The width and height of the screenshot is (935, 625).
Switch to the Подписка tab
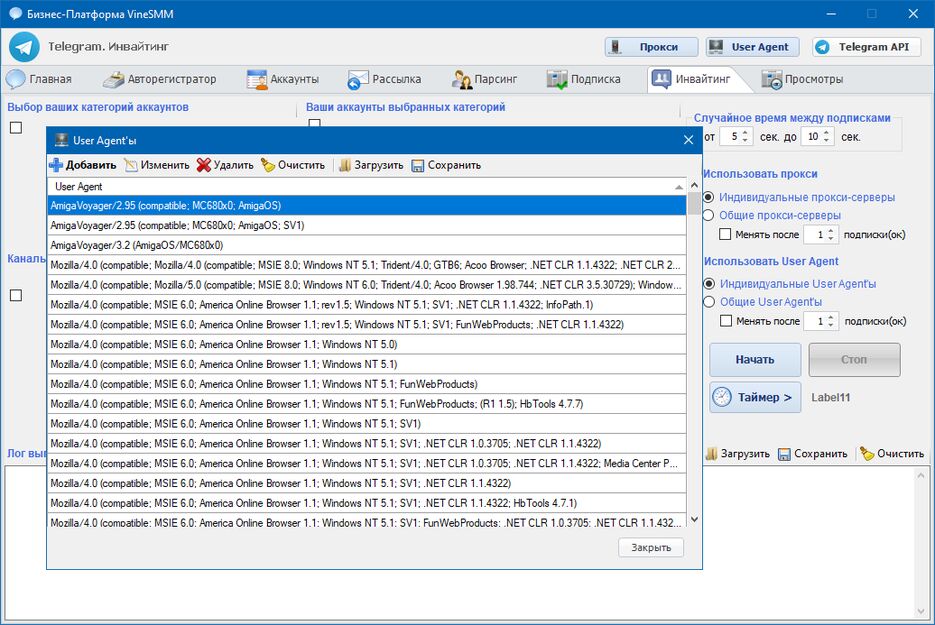pos(584,79)
